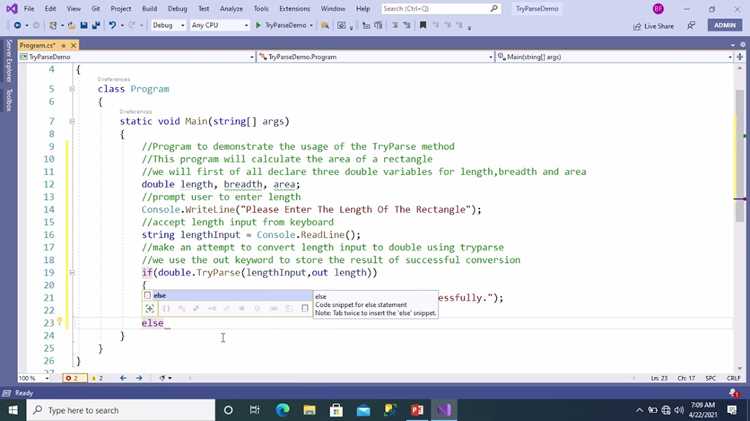This screenshot has height=421, width=750.
Task: Click the CRLF line ending indicator
Action: [x=734, y=378]
